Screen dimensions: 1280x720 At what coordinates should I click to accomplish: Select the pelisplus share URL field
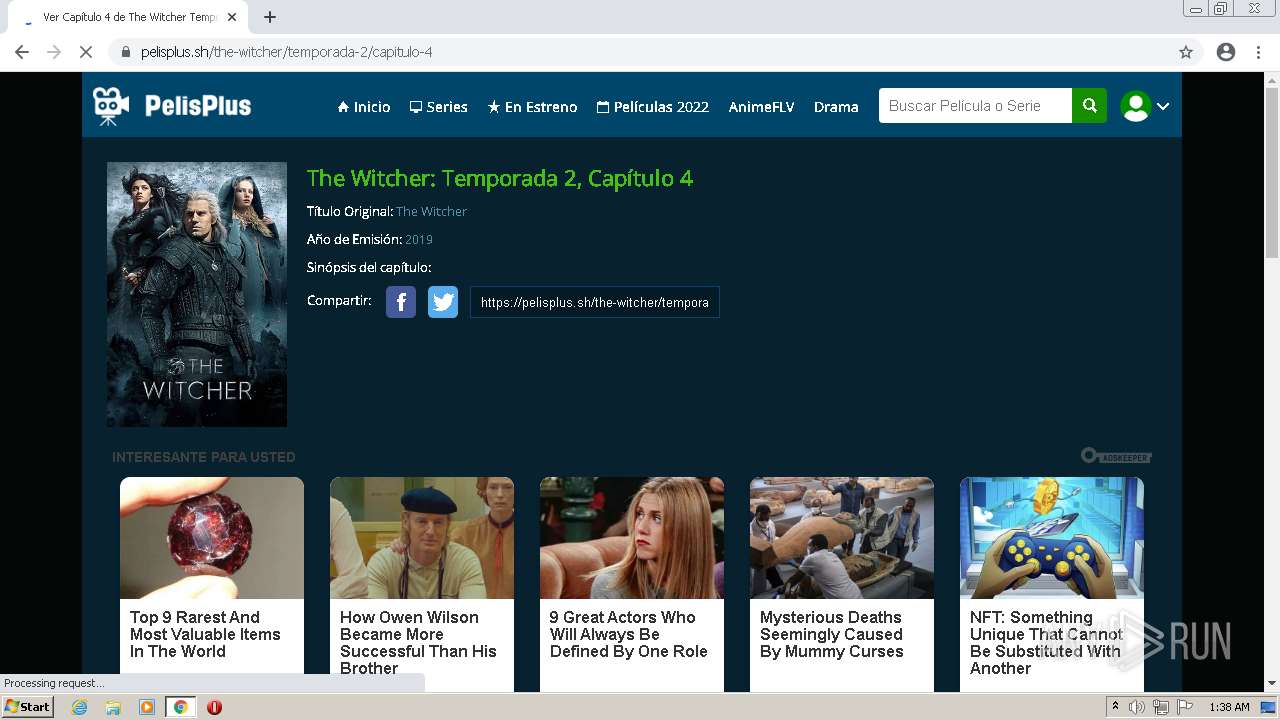click(595, 302)
